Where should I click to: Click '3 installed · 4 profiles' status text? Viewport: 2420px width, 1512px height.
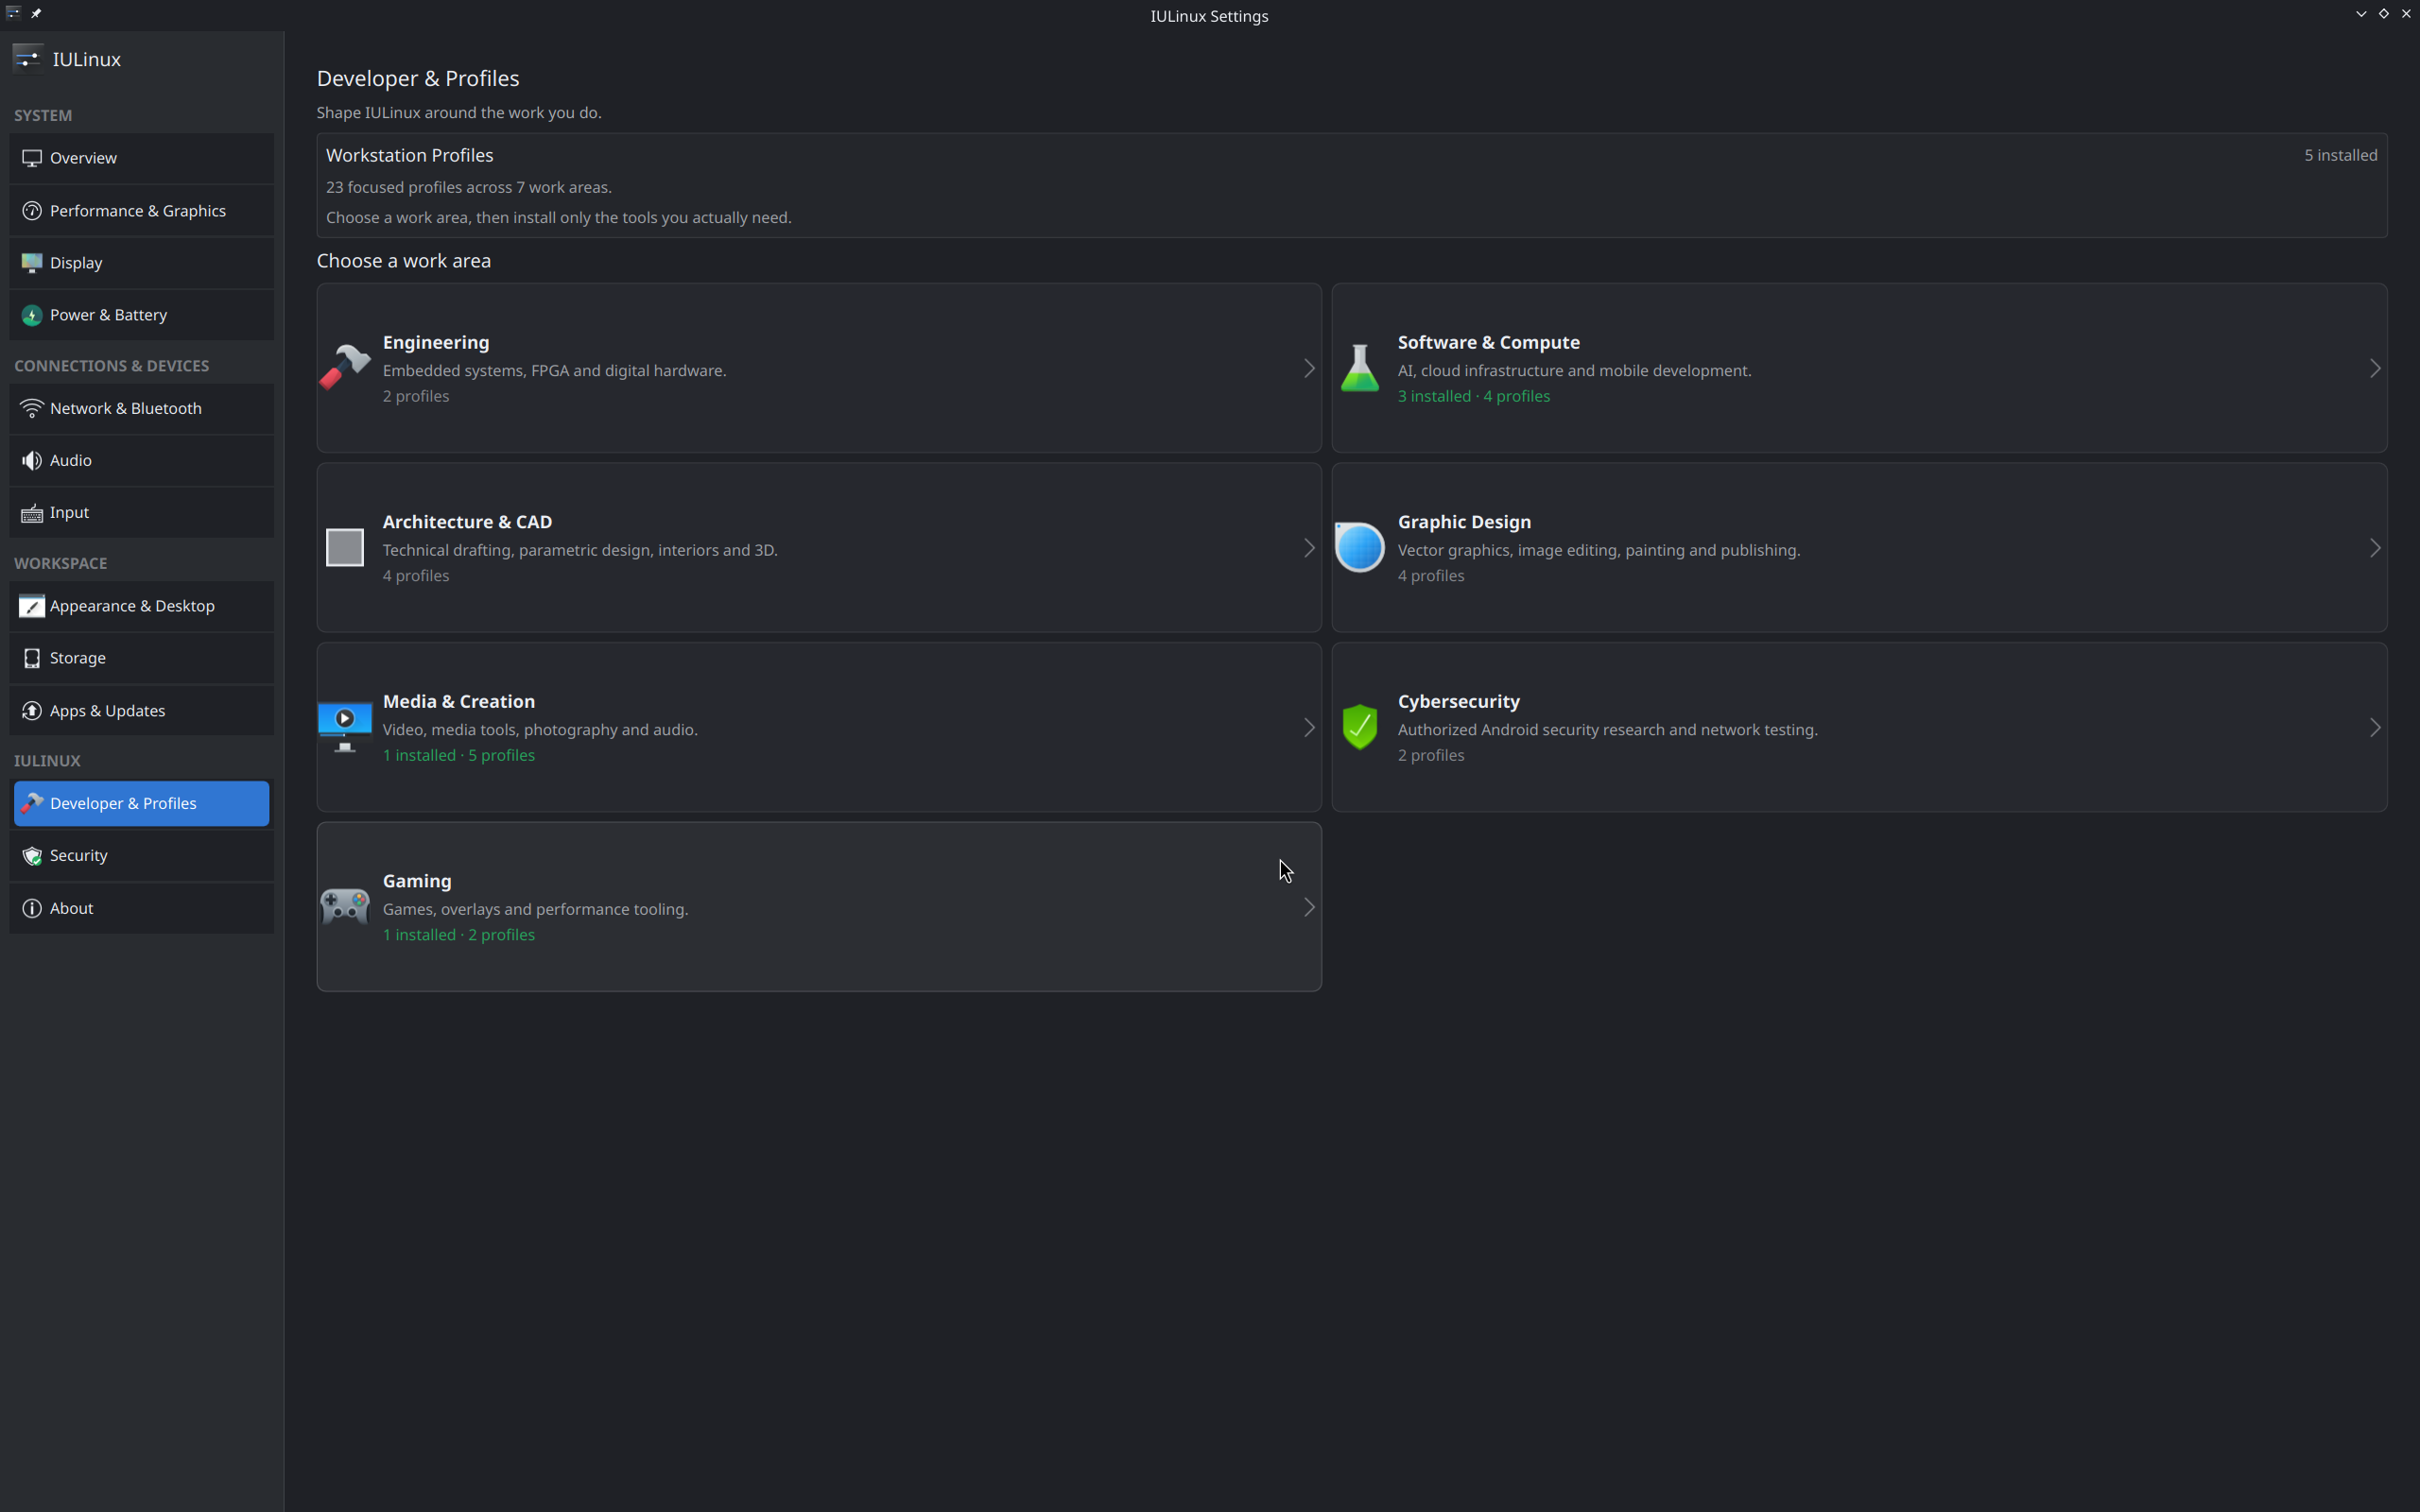point(1473,396)
